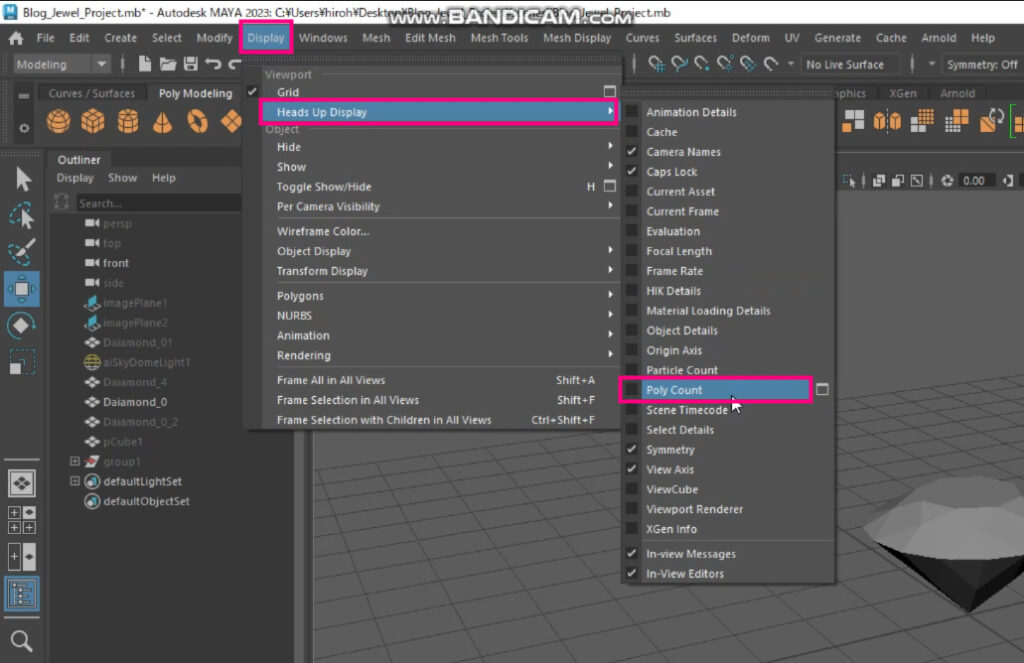Expand group1 in the Outliner
This screenshot has height=663, width=1024.
point(74,461)
